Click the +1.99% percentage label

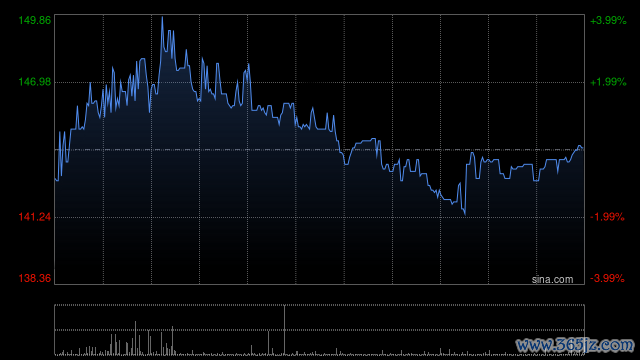[608, 82]
